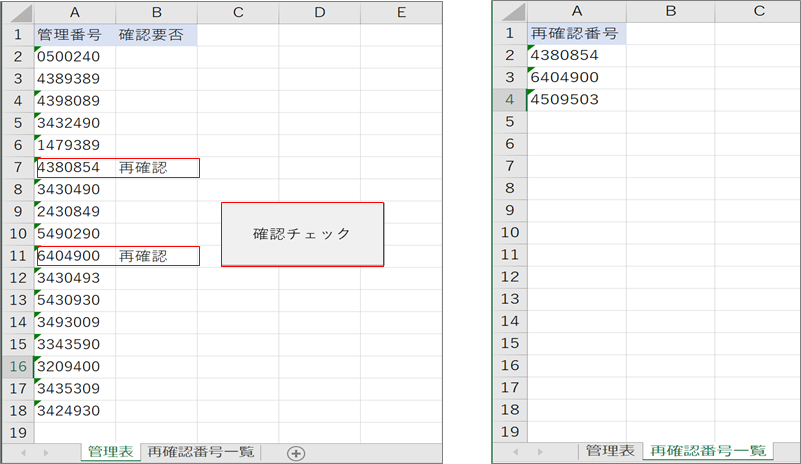Select 再確認 cell beside 4380854
801x464 pixels.
156,168
